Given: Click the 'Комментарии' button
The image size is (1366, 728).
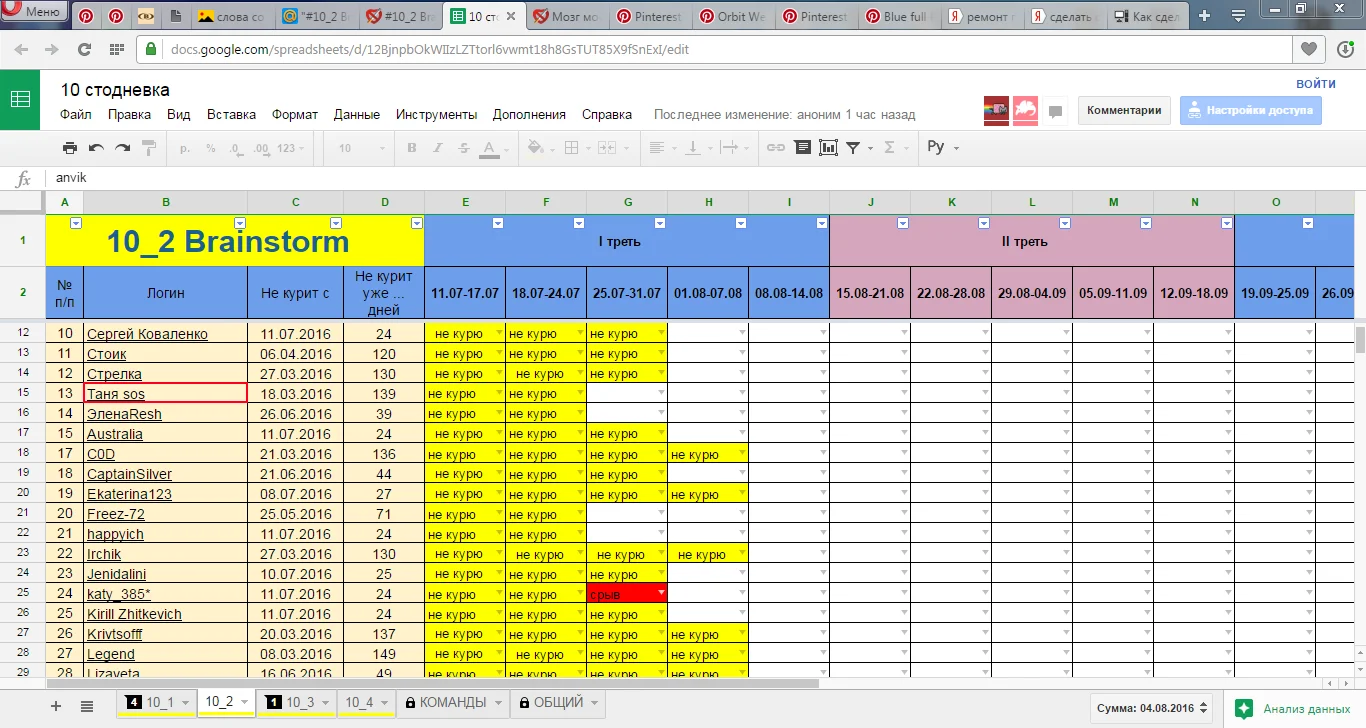Looking at the screenshot, I should pos(1124,111).
